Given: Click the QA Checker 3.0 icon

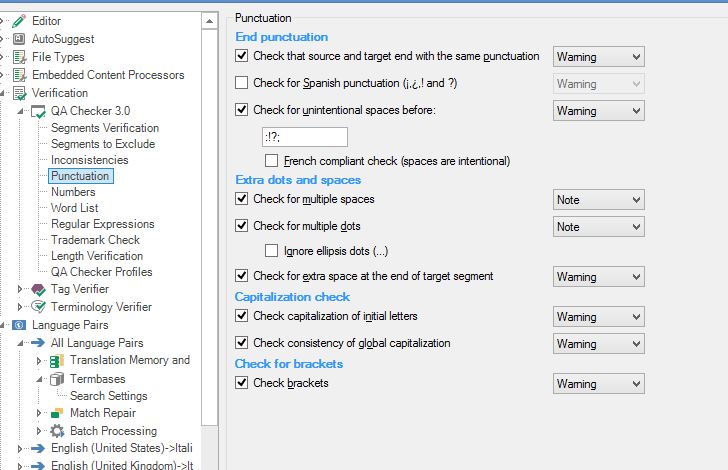Looking at the screenshot, I should pyautogui.click(x=38, y=111).
